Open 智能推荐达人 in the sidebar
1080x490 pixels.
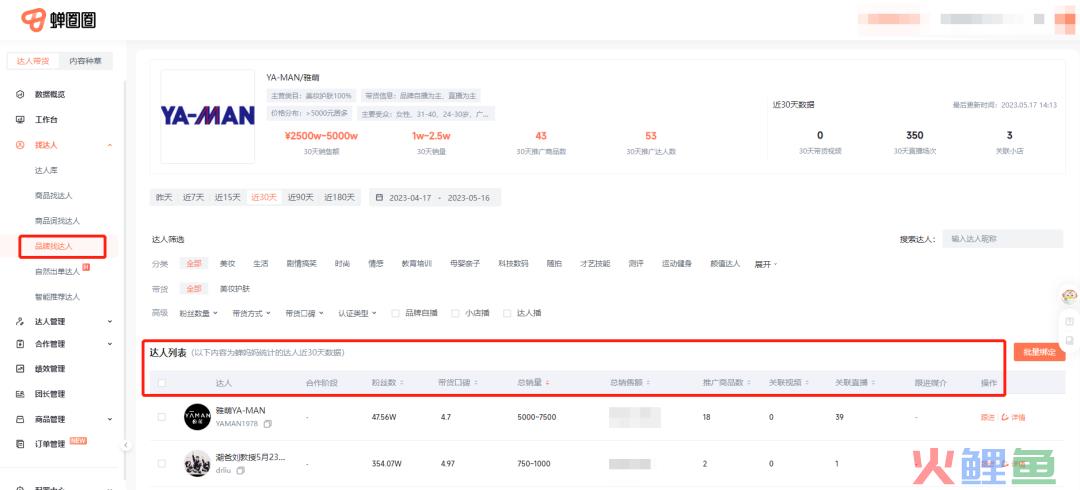pos(57,297)
